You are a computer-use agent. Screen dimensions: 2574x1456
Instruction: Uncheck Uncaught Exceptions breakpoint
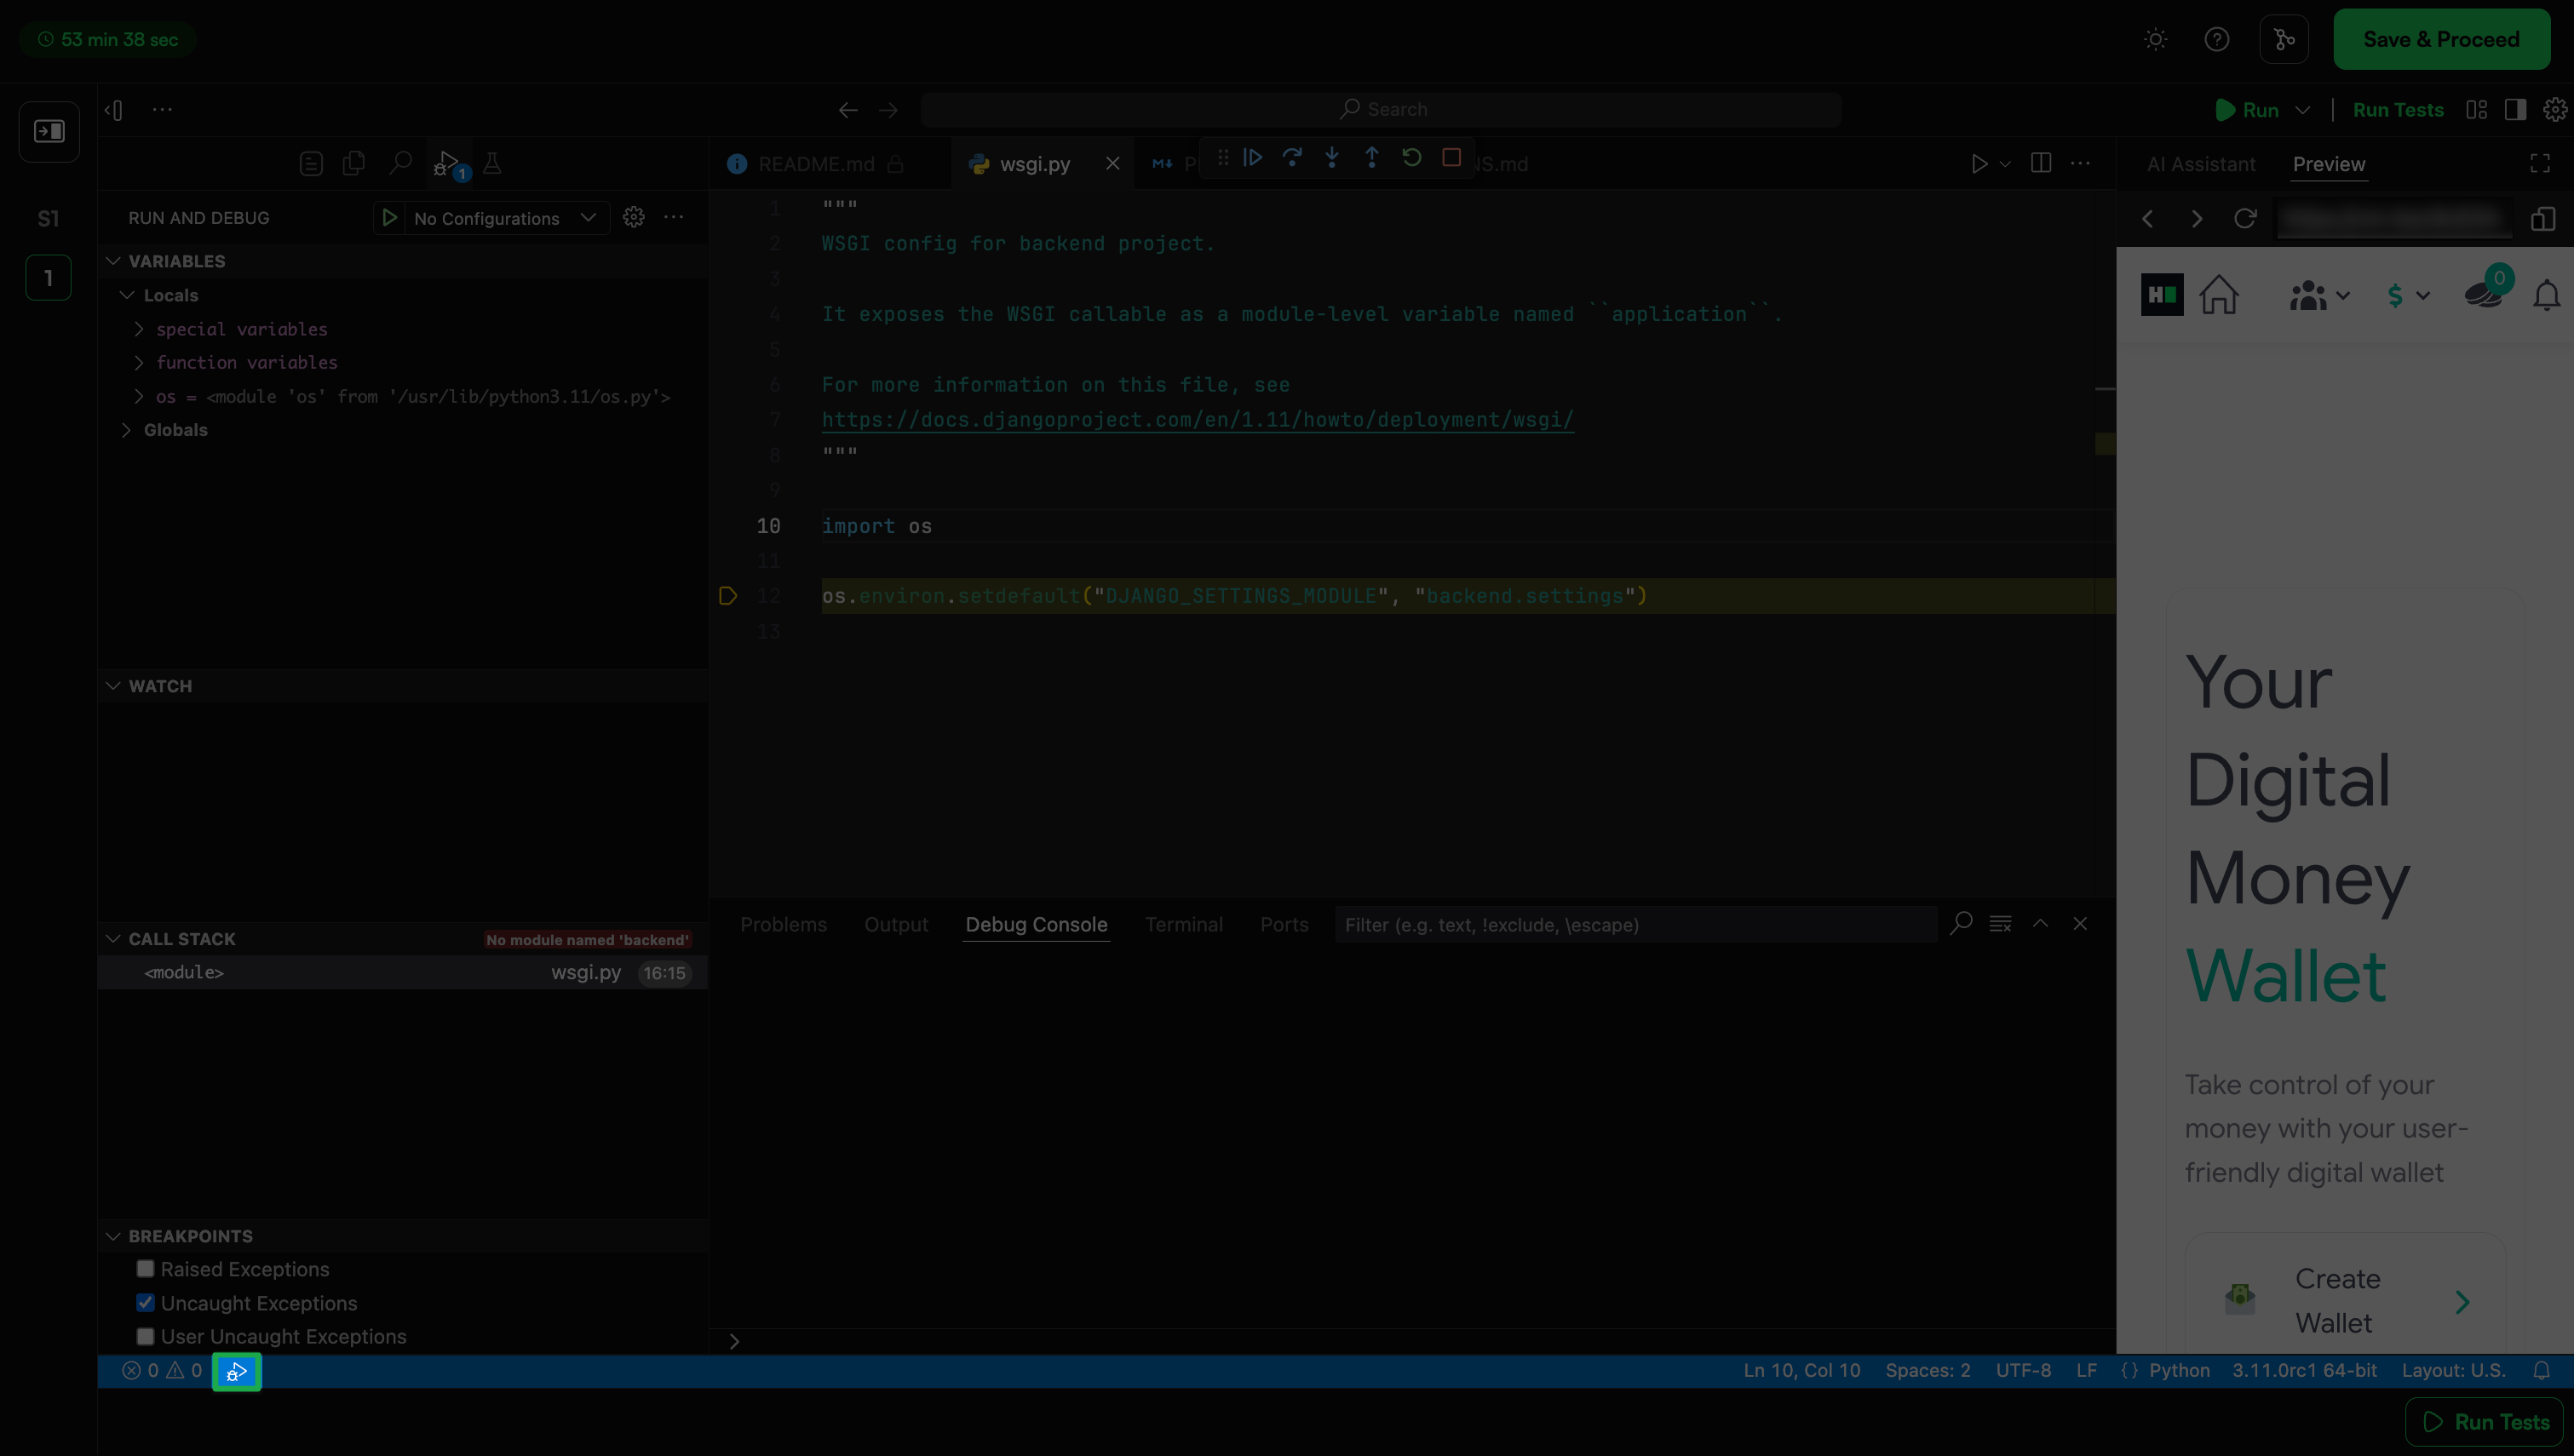click(x=146, y=1303)
